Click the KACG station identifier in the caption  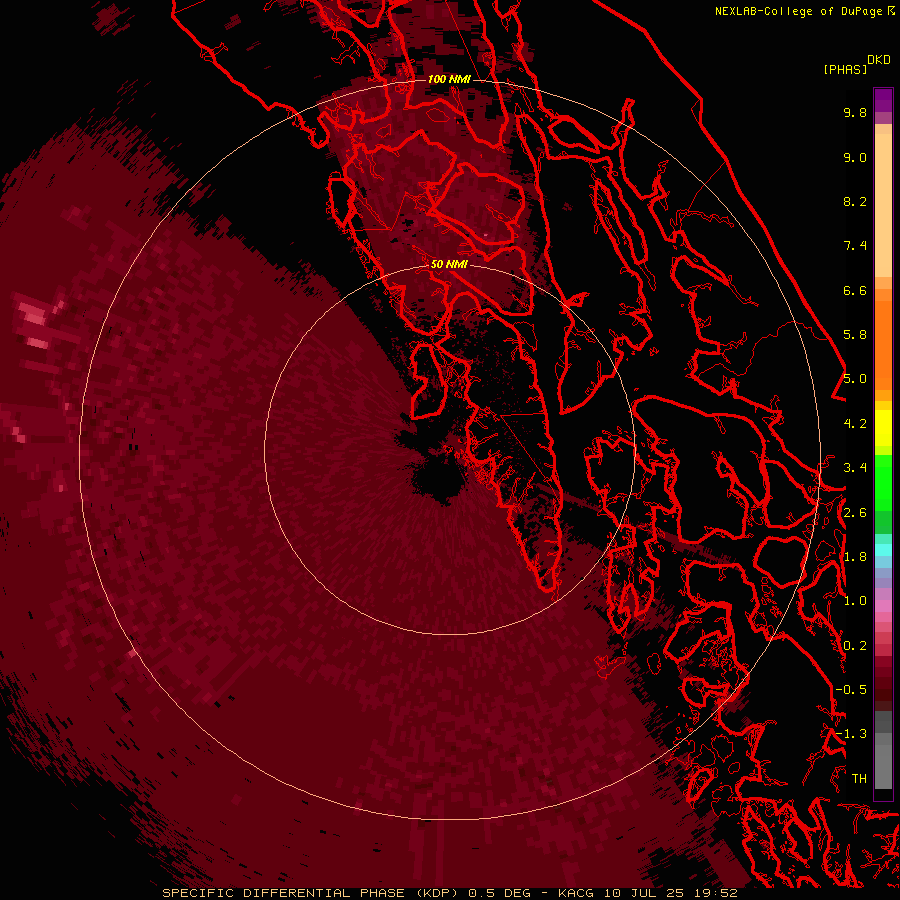(x=576, y=893)
